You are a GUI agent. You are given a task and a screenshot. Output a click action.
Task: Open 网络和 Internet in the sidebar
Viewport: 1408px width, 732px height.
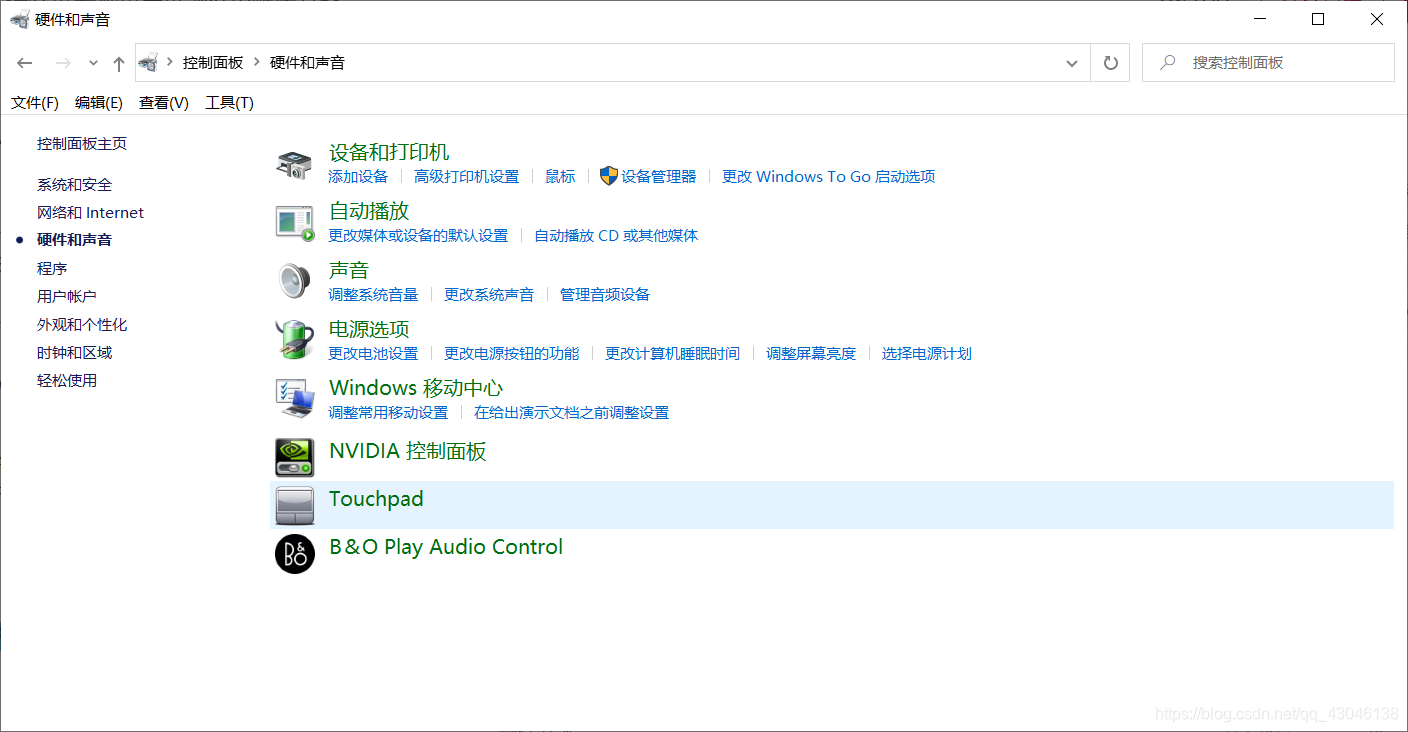tap(91, 212)
